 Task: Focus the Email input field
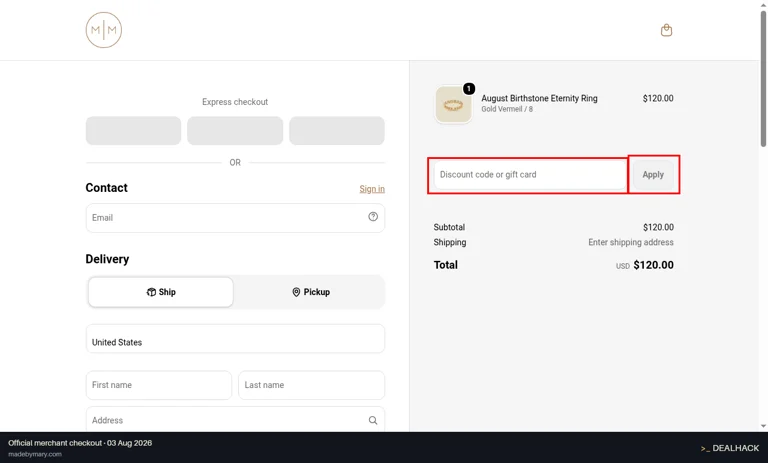[x=235, y=218]
